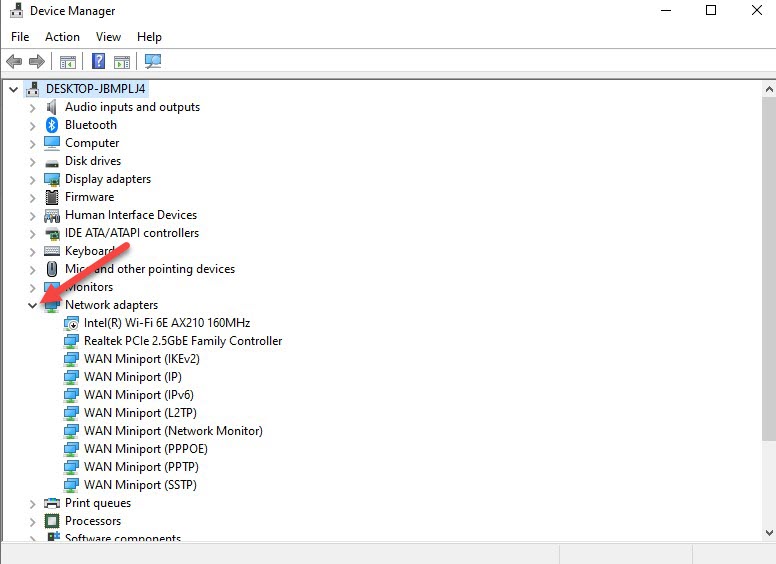Click Scan for hardware changes icon
The image size is (776, 564).
[153, 61]
